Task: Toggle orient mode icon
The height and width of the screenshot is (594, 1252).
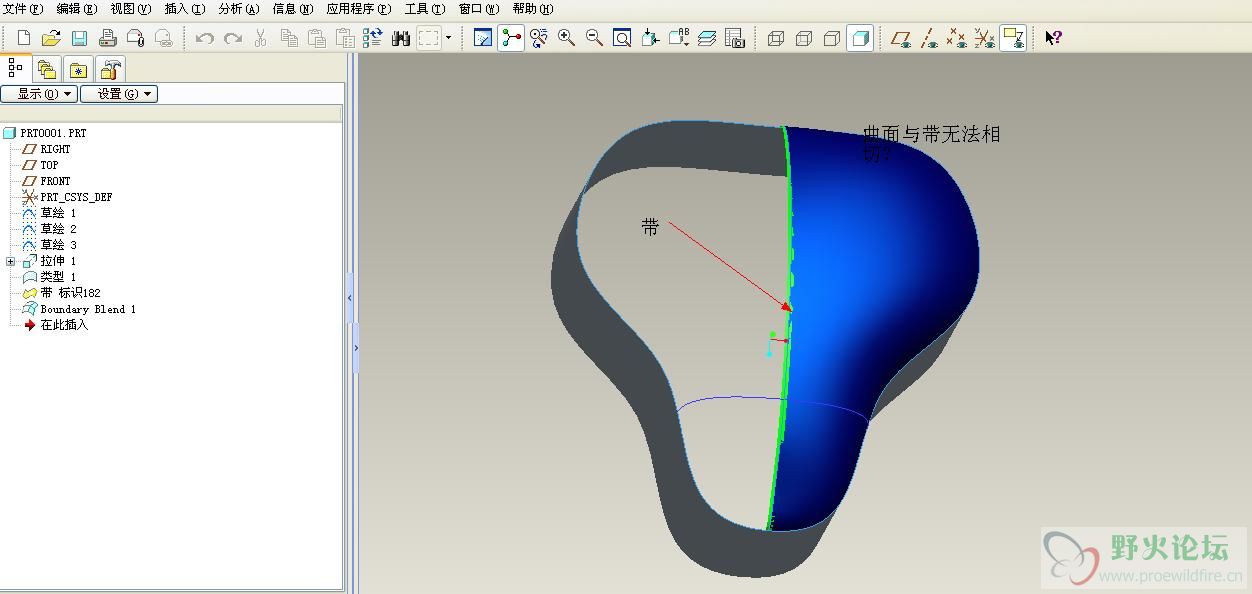Action: tap(539, 38)
